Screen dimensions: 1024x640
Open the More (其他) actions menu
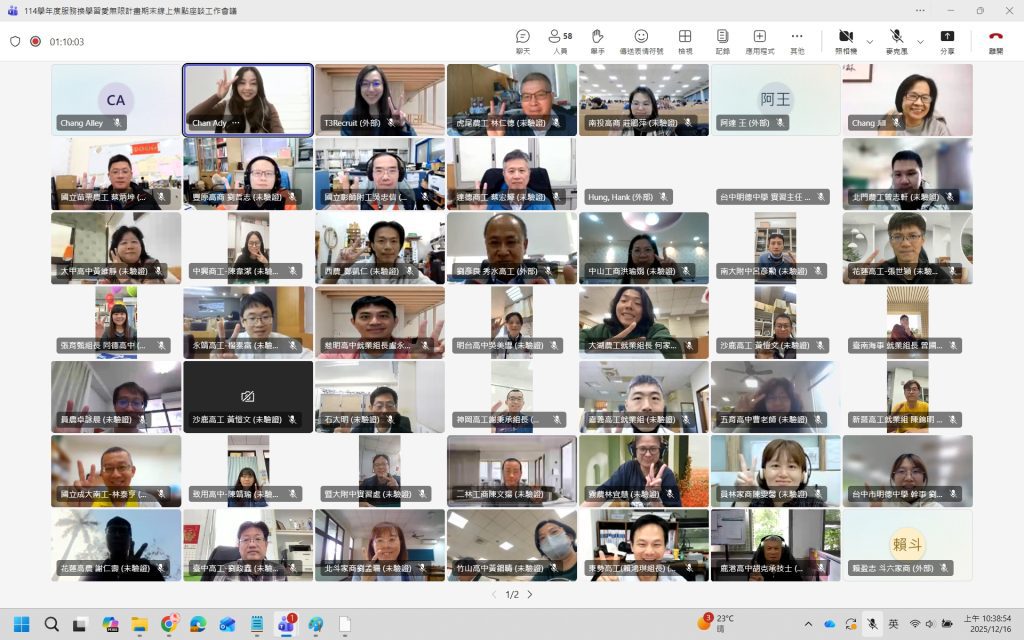tap(797, 41)
